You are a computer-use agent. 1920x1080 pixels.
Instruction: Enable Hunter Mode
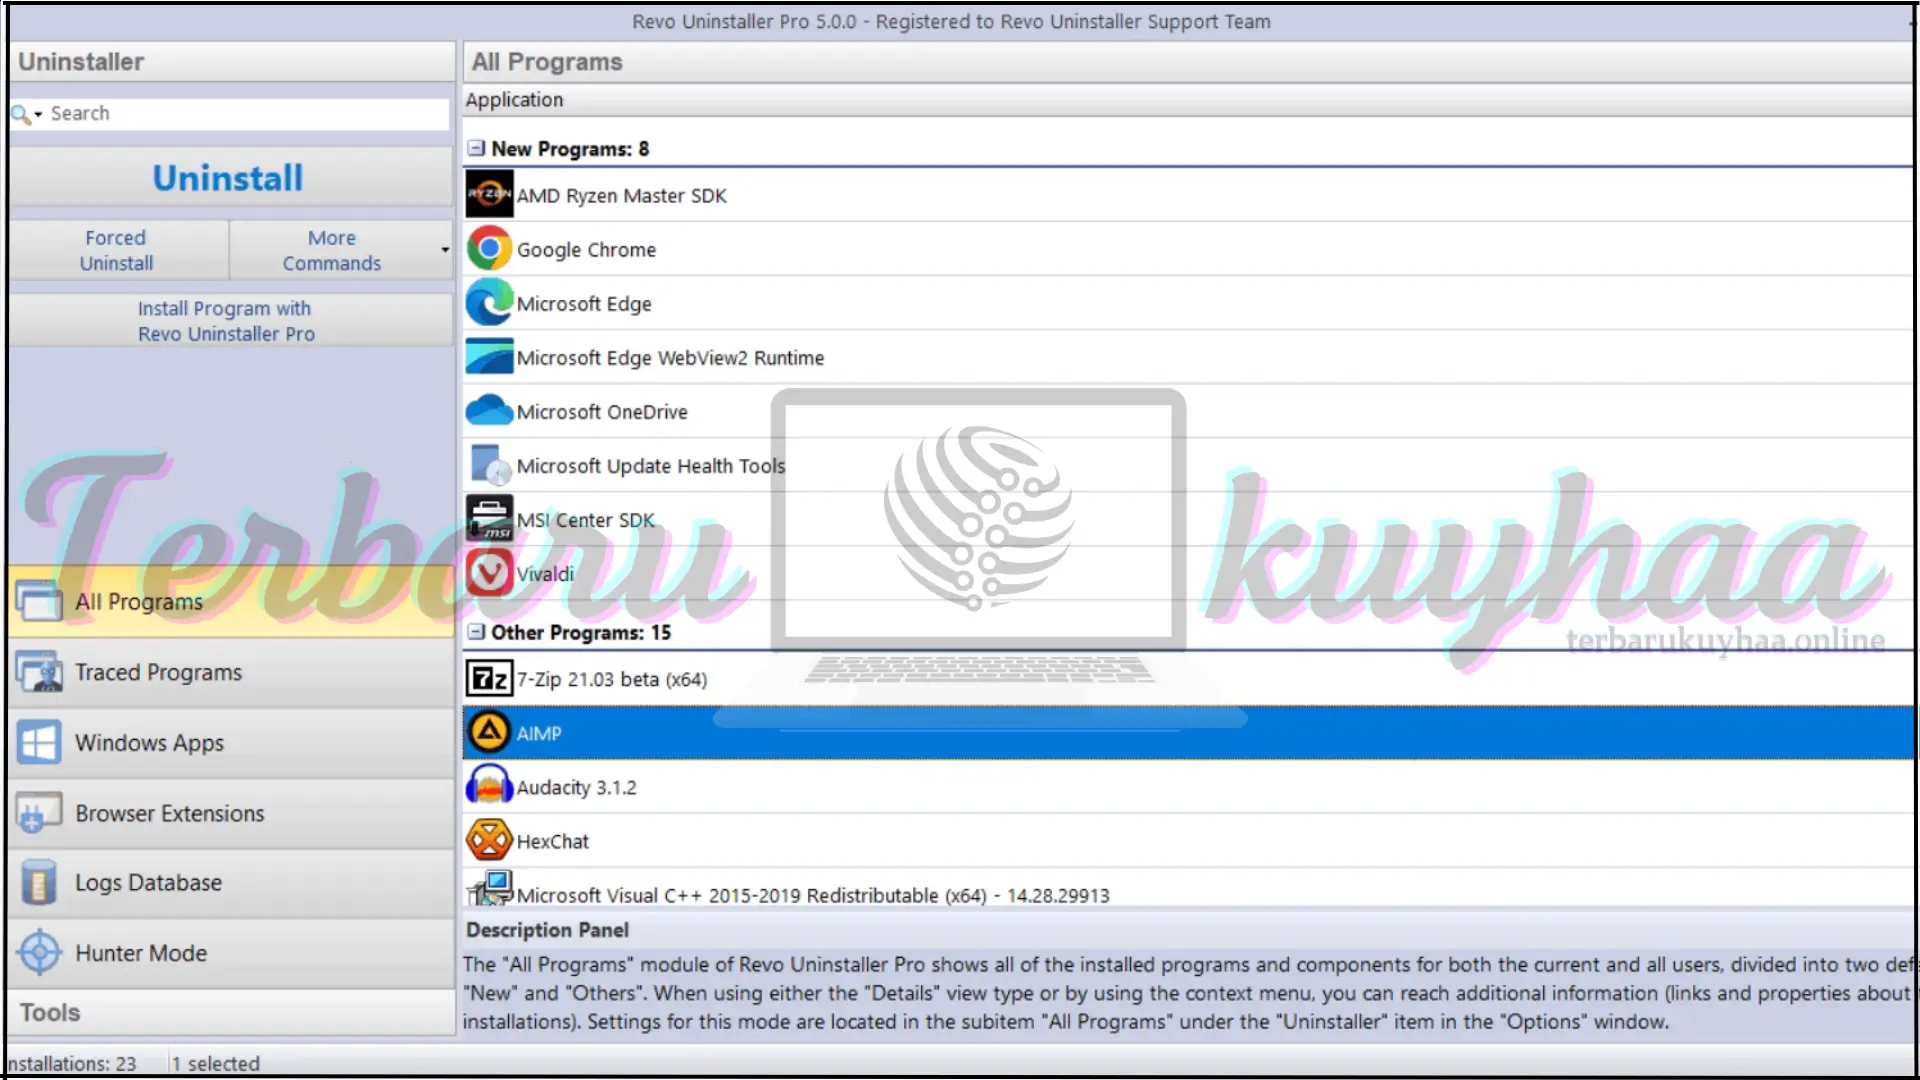(140, 952)
